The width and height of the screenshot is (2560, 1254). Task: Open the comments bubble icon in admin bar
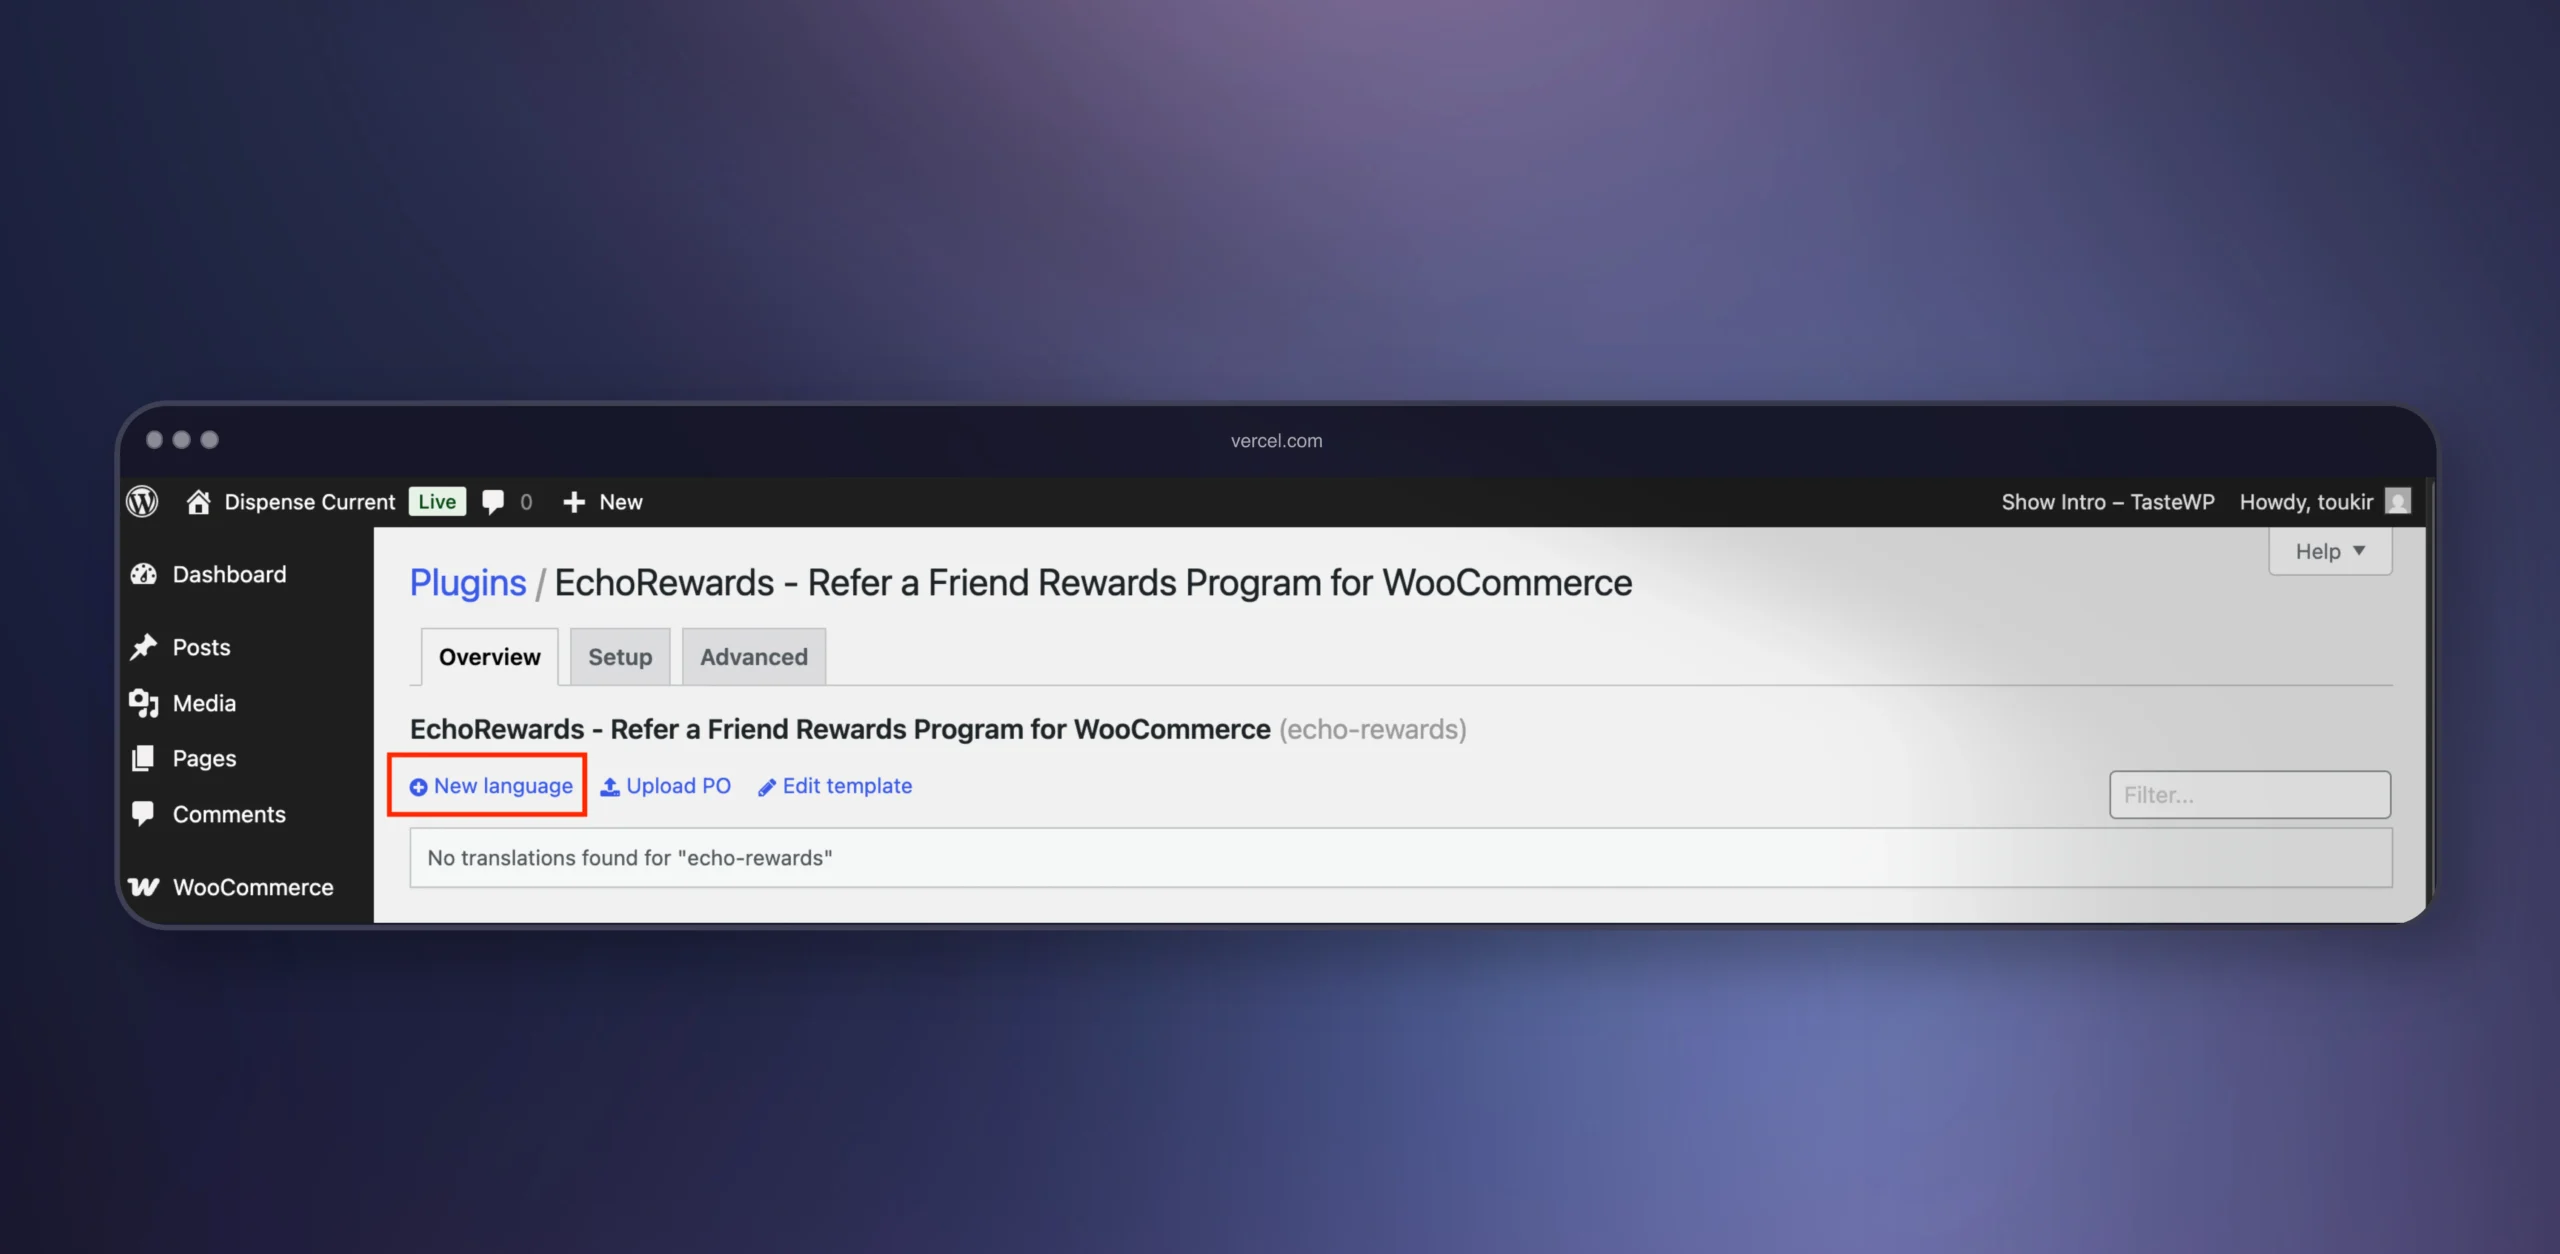click(493, 502)
